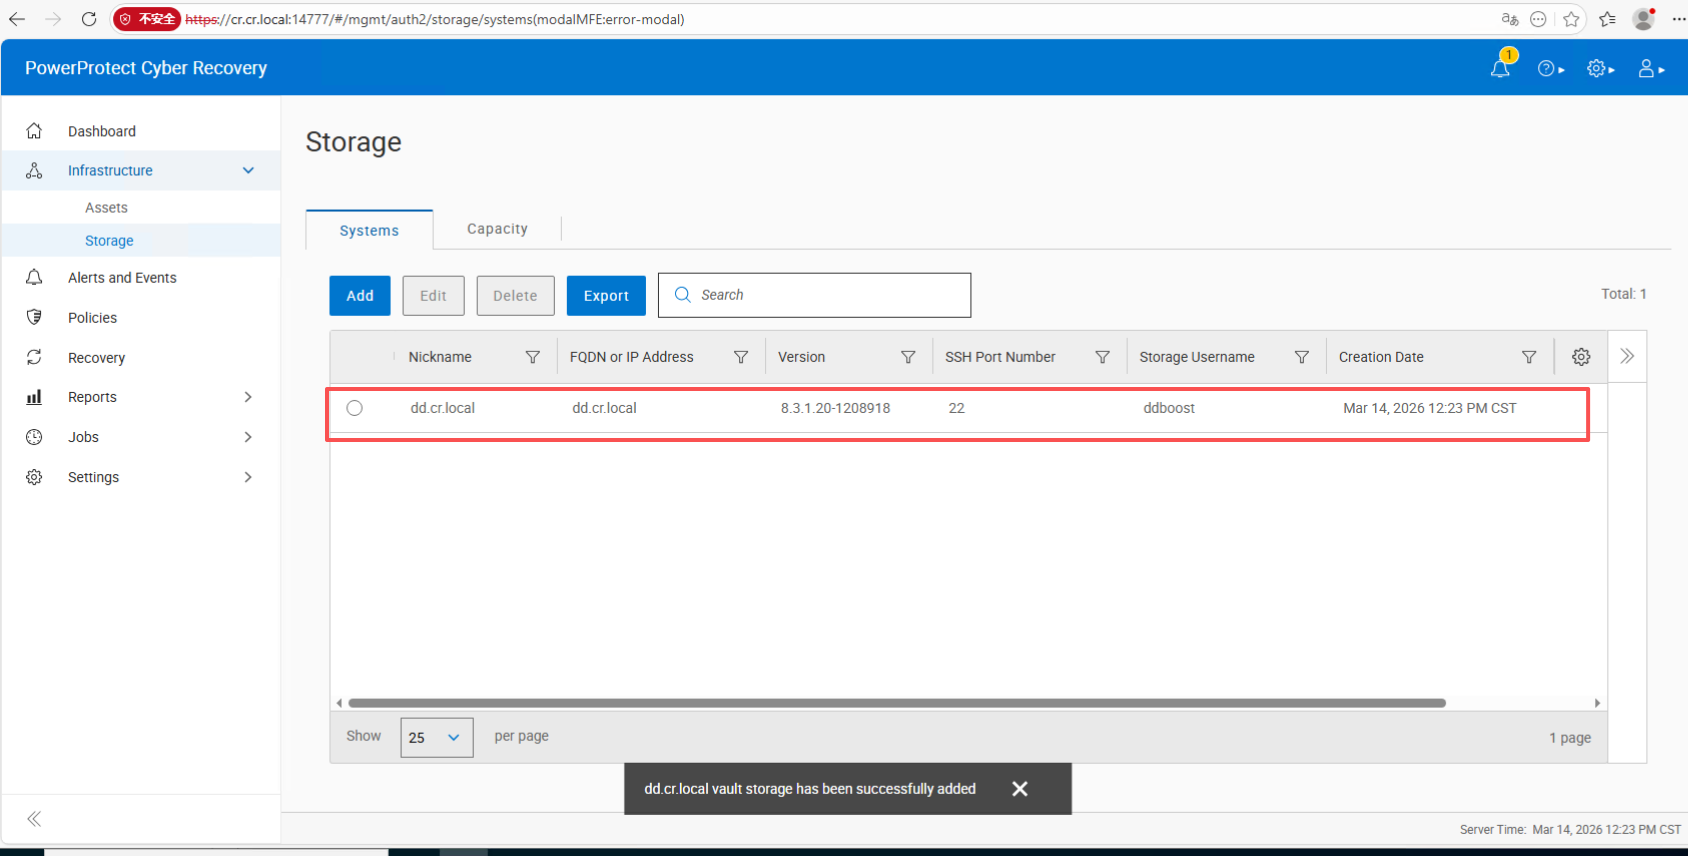Click the PowerProtect Cyber Recovery title
This screenshot has height=856, width=1688.
(146, 68)
